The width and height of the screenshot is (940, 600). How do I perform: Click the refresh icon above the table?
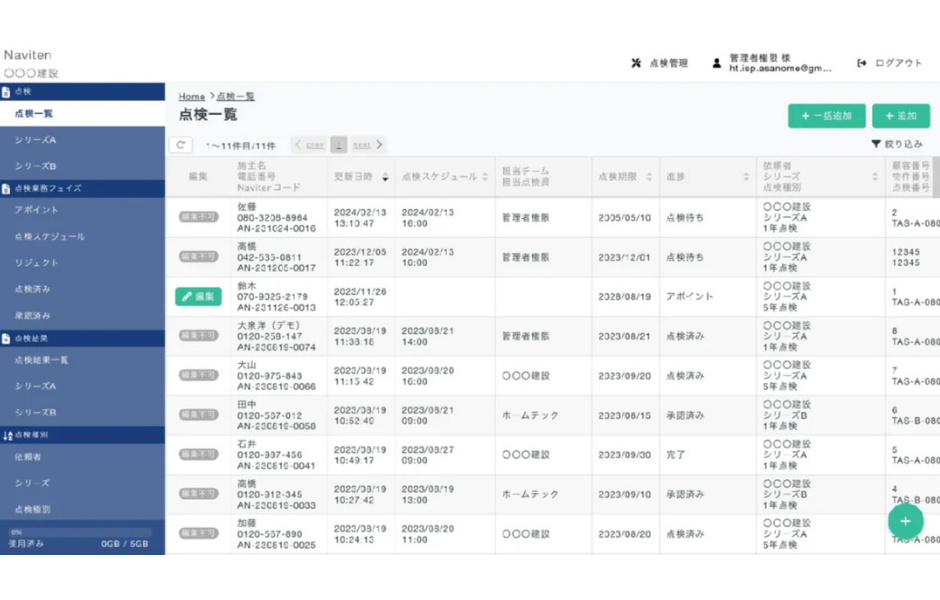180,145
